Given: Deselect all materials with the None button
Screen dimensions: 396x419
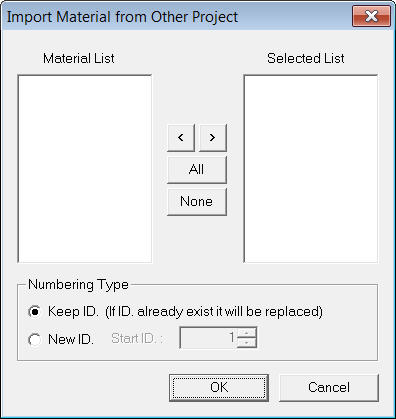Looking at the screenshot, I should click(197, 202).
